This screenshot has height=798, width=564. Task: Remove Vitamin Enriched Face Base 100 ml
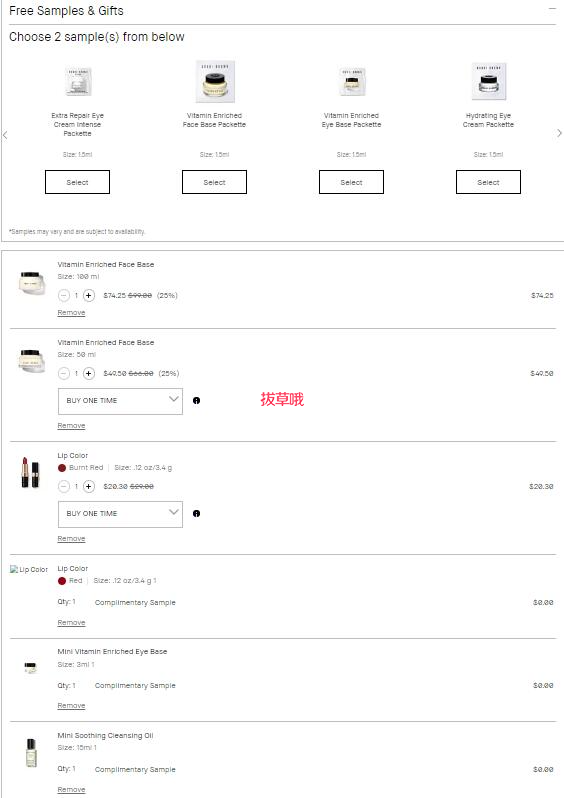pyautogui.click(x=71, y=312)
